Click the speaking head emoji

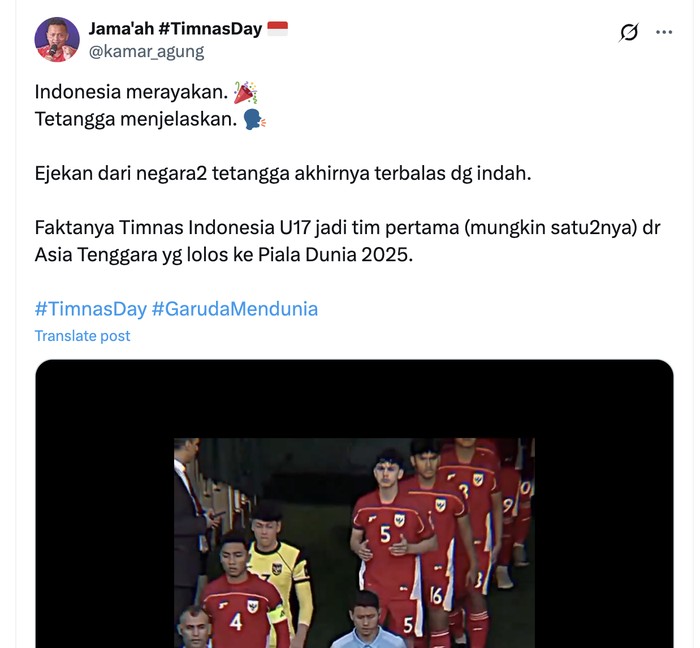point(254,120)
